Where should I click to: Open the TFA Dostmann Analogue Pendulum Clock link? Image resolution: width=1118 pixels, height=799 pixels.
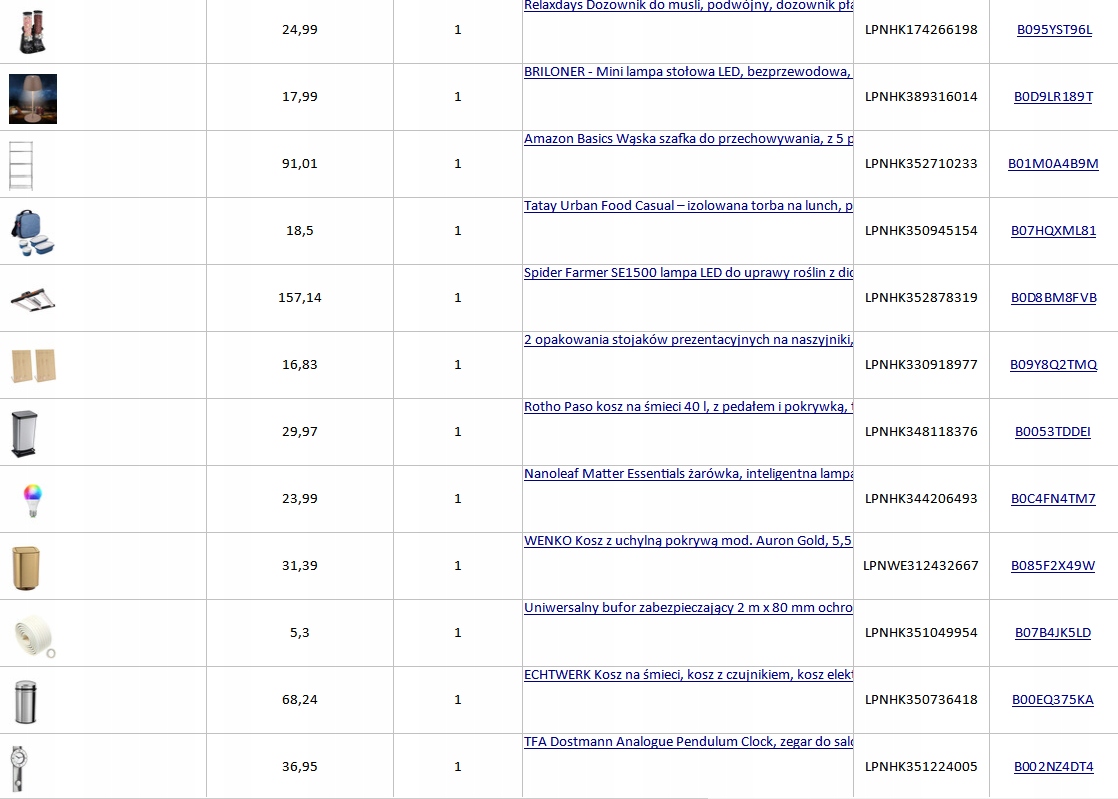click(x=688, y=742)
